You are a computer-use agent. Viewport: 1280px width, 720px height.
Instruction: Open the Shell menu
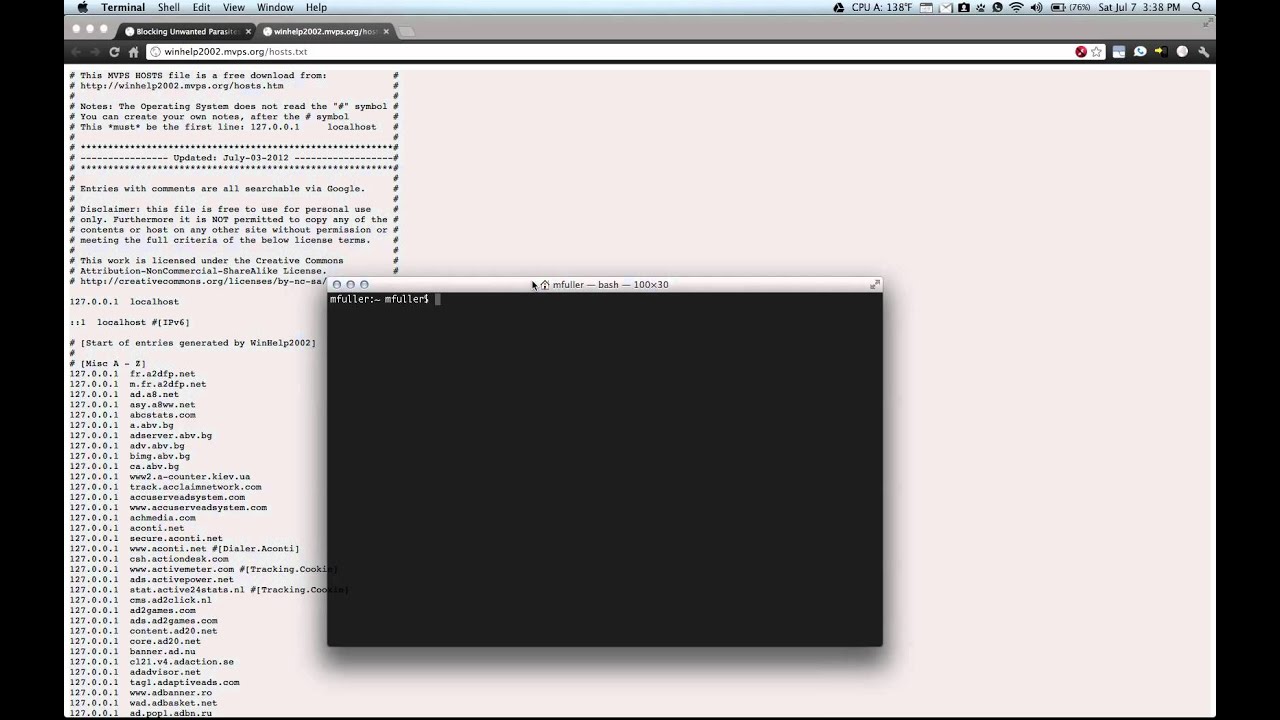click(x=168, y=7)
